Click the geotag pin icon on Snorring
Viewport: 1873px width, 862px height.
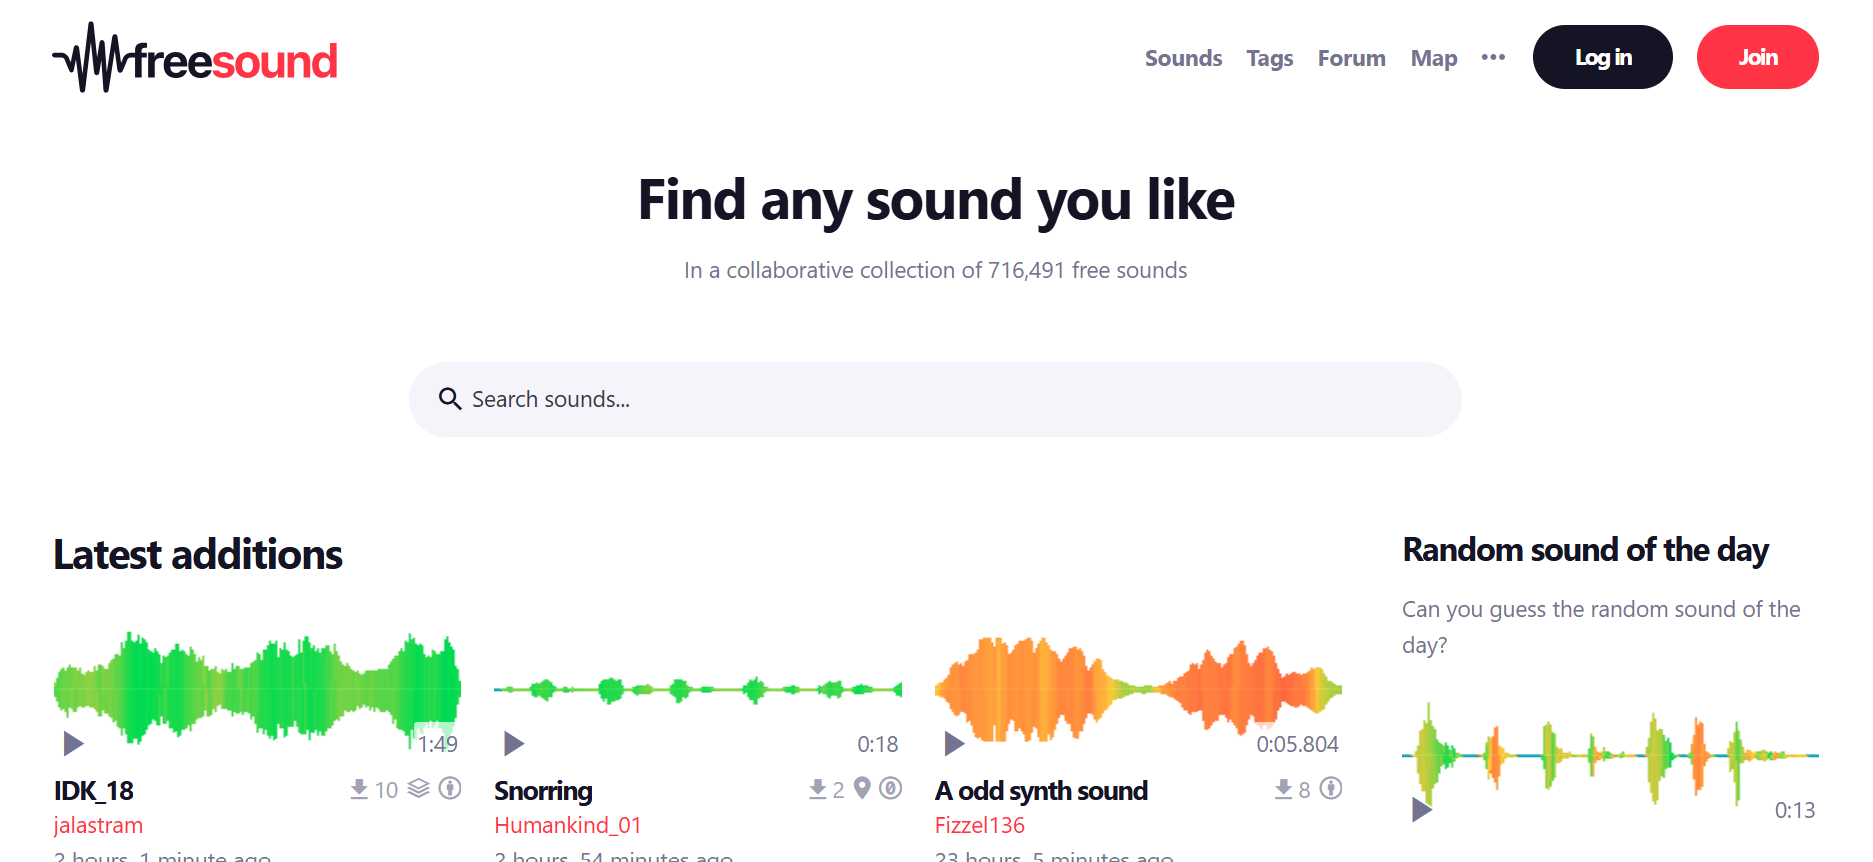point(862,788)
